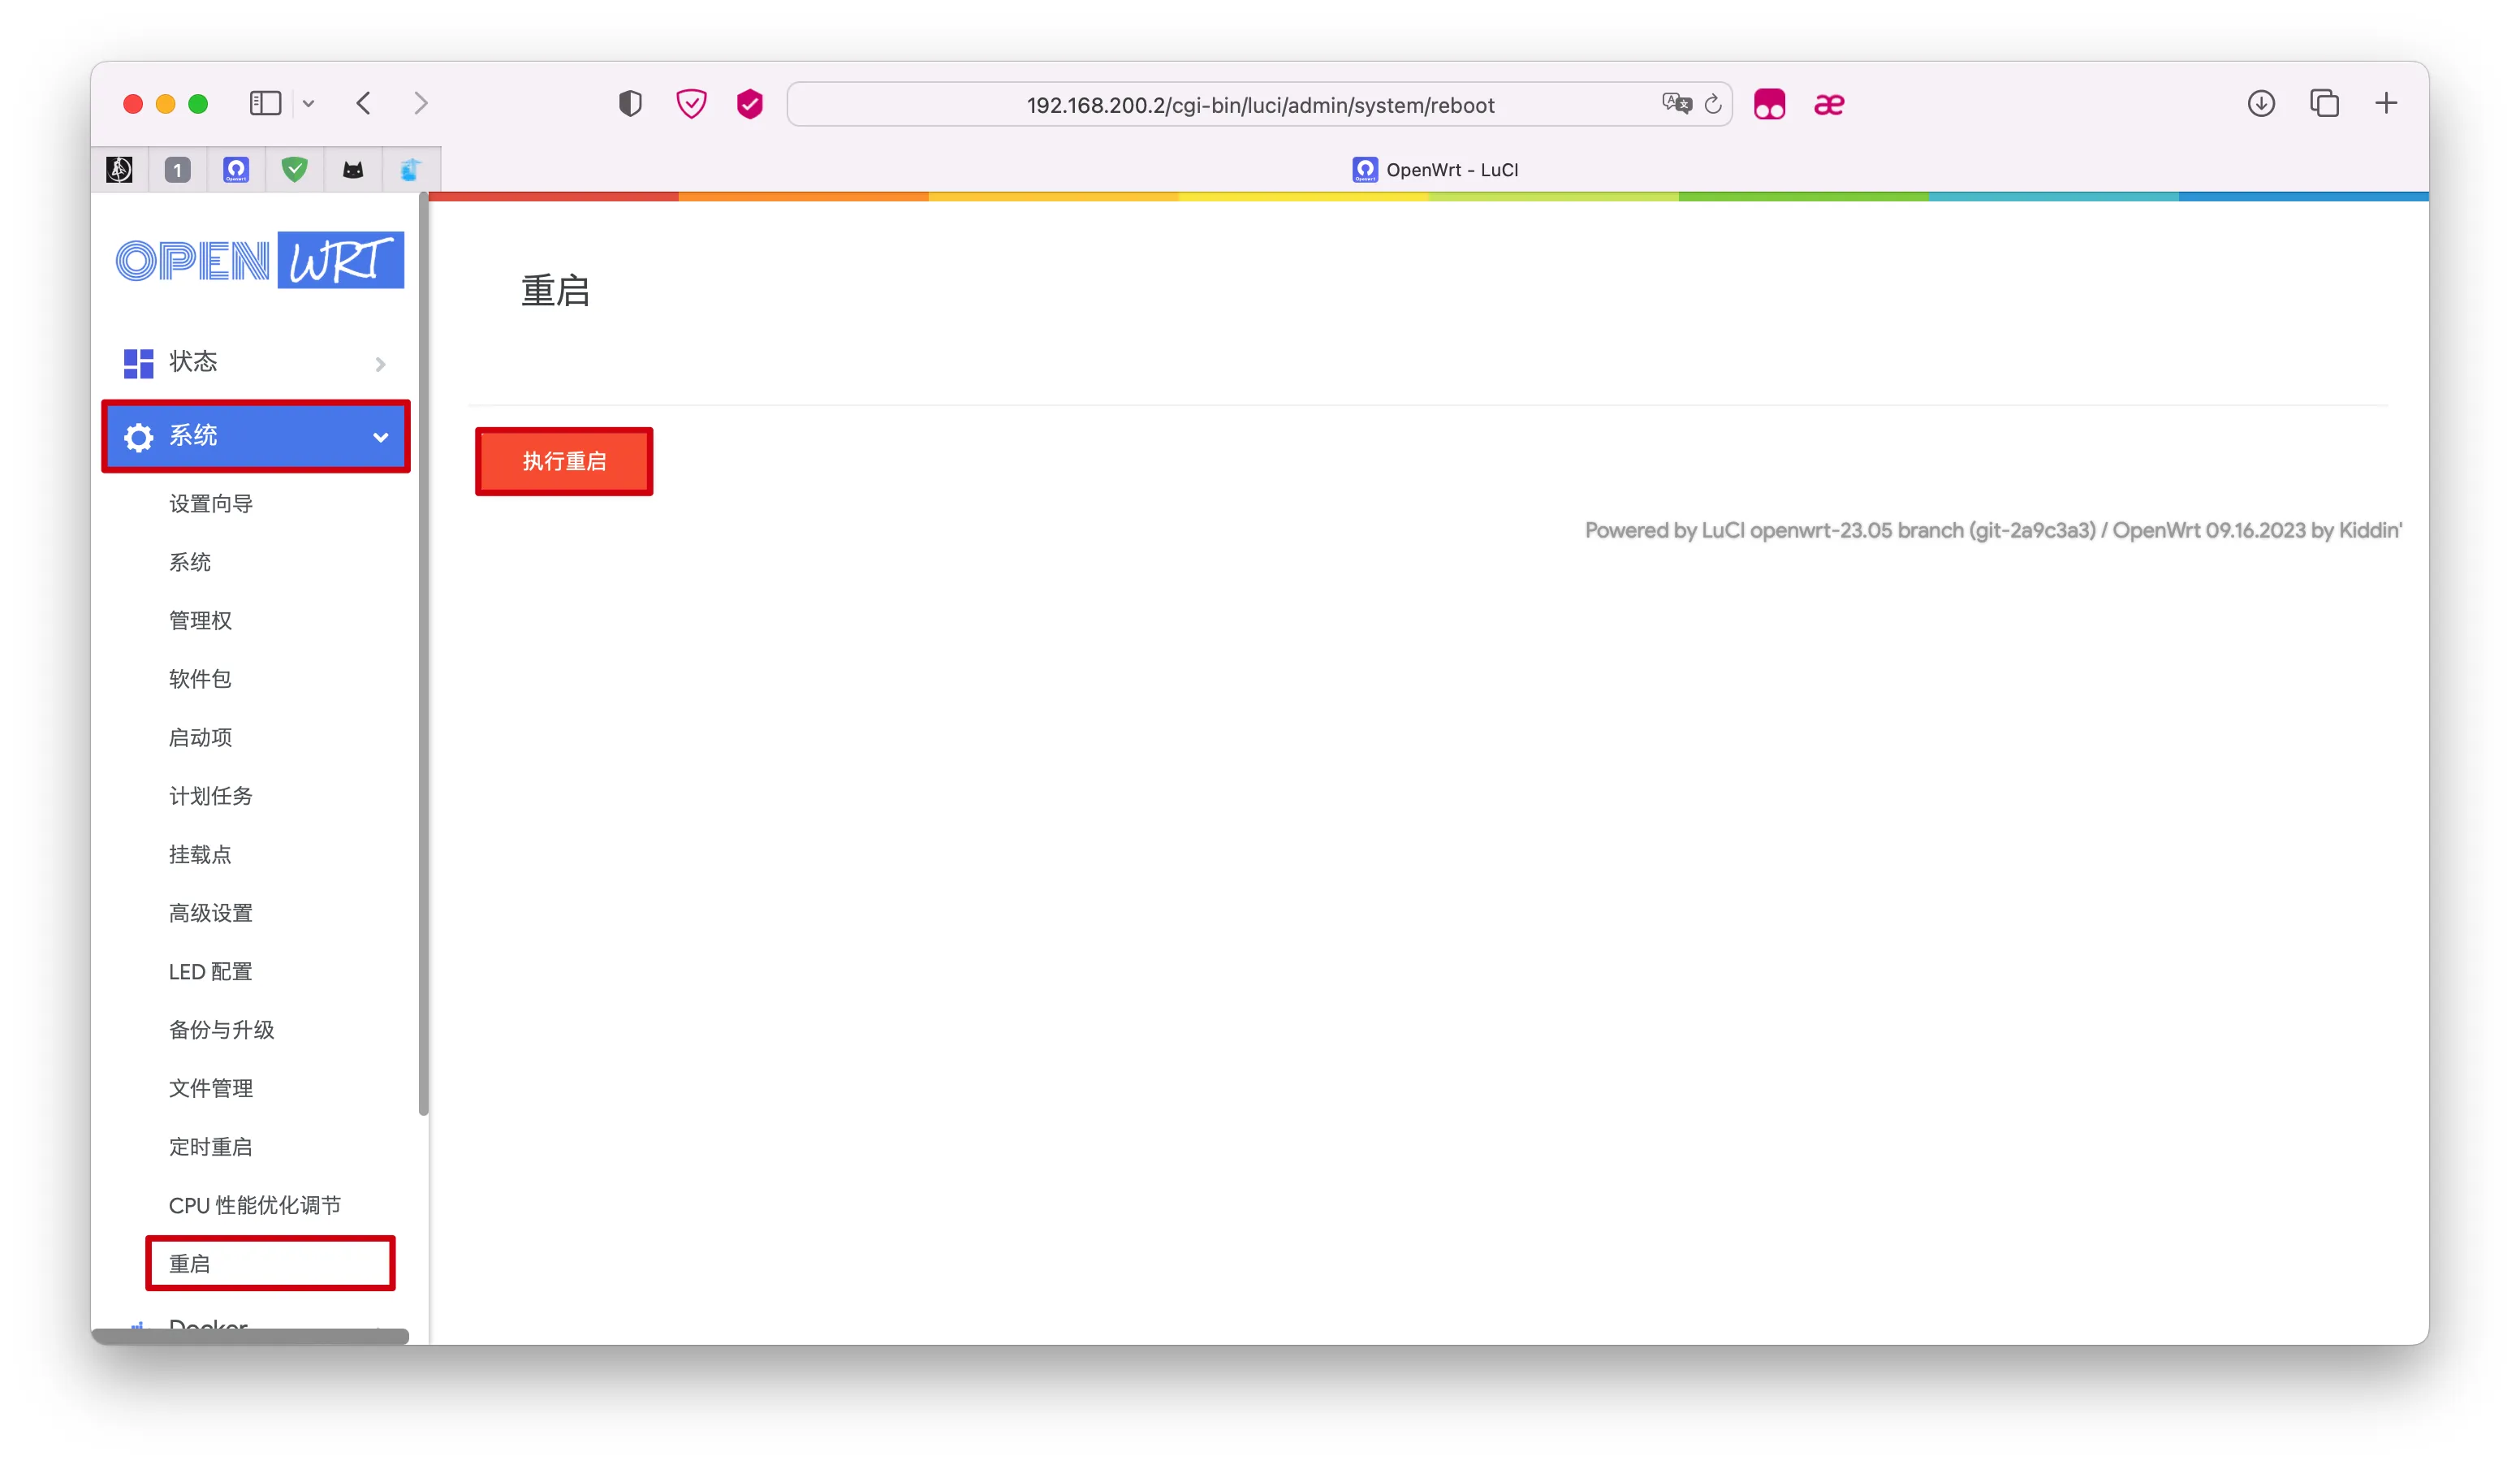Open 设置向导 in the sidebar
The height and width of the screenshot is (1465, 2520).
click(210, 504)
